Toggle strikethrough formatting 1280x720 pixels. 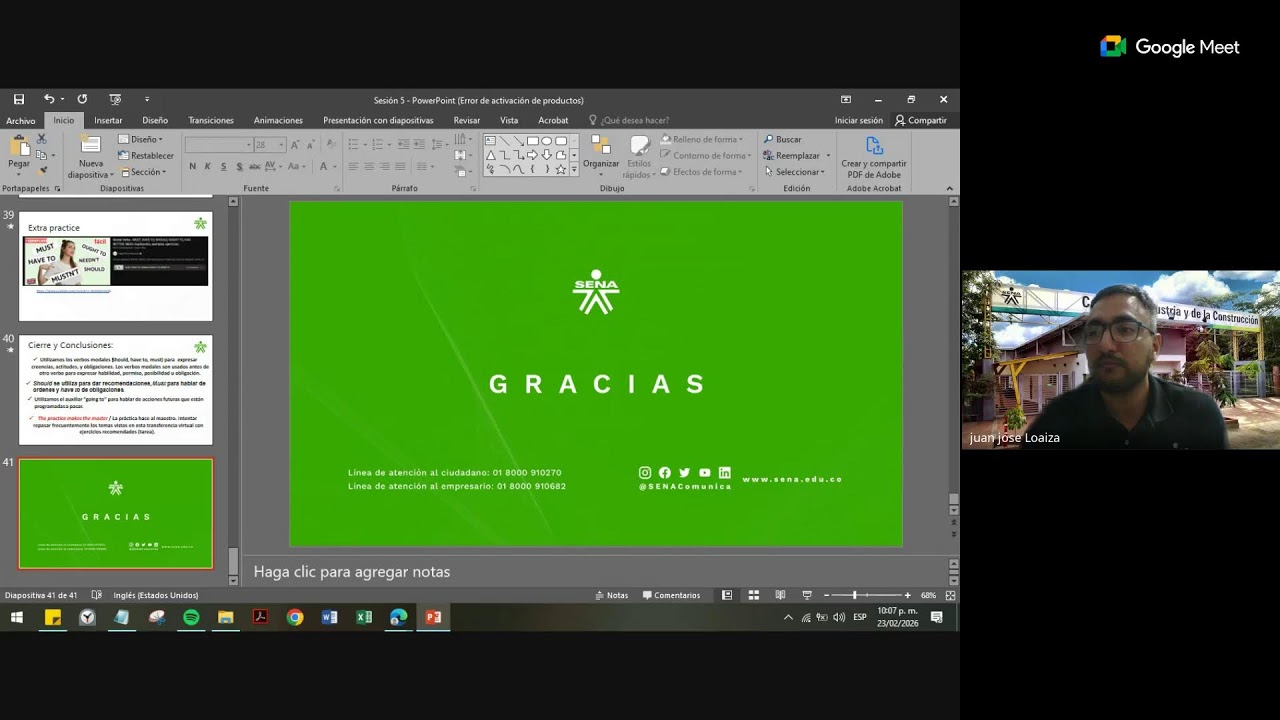pos(255,166)
